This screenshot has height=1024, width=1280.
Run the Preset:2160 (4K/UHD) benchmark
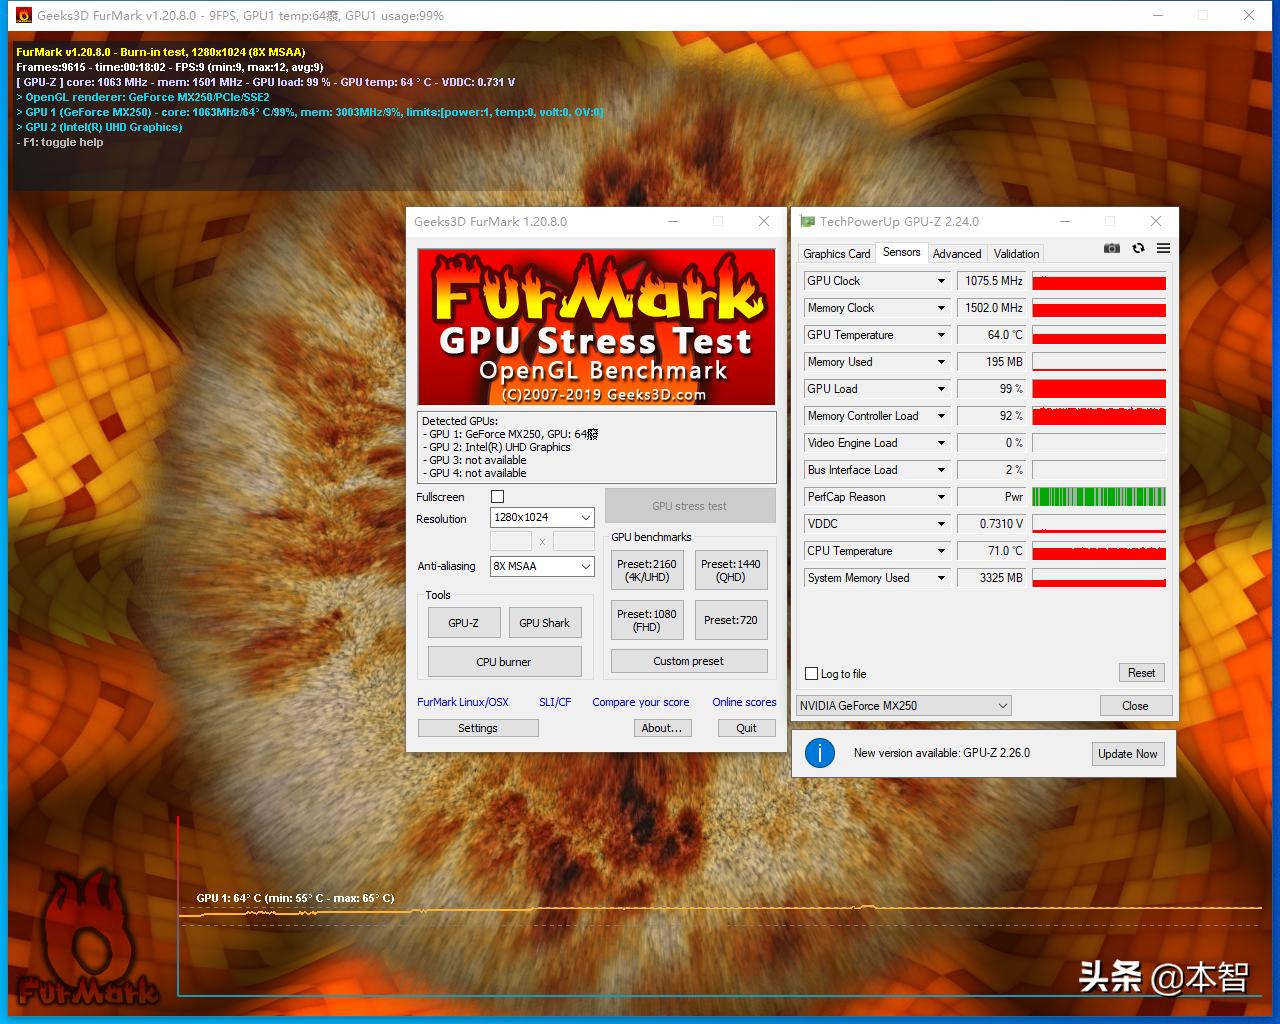[x=647, y=570]
